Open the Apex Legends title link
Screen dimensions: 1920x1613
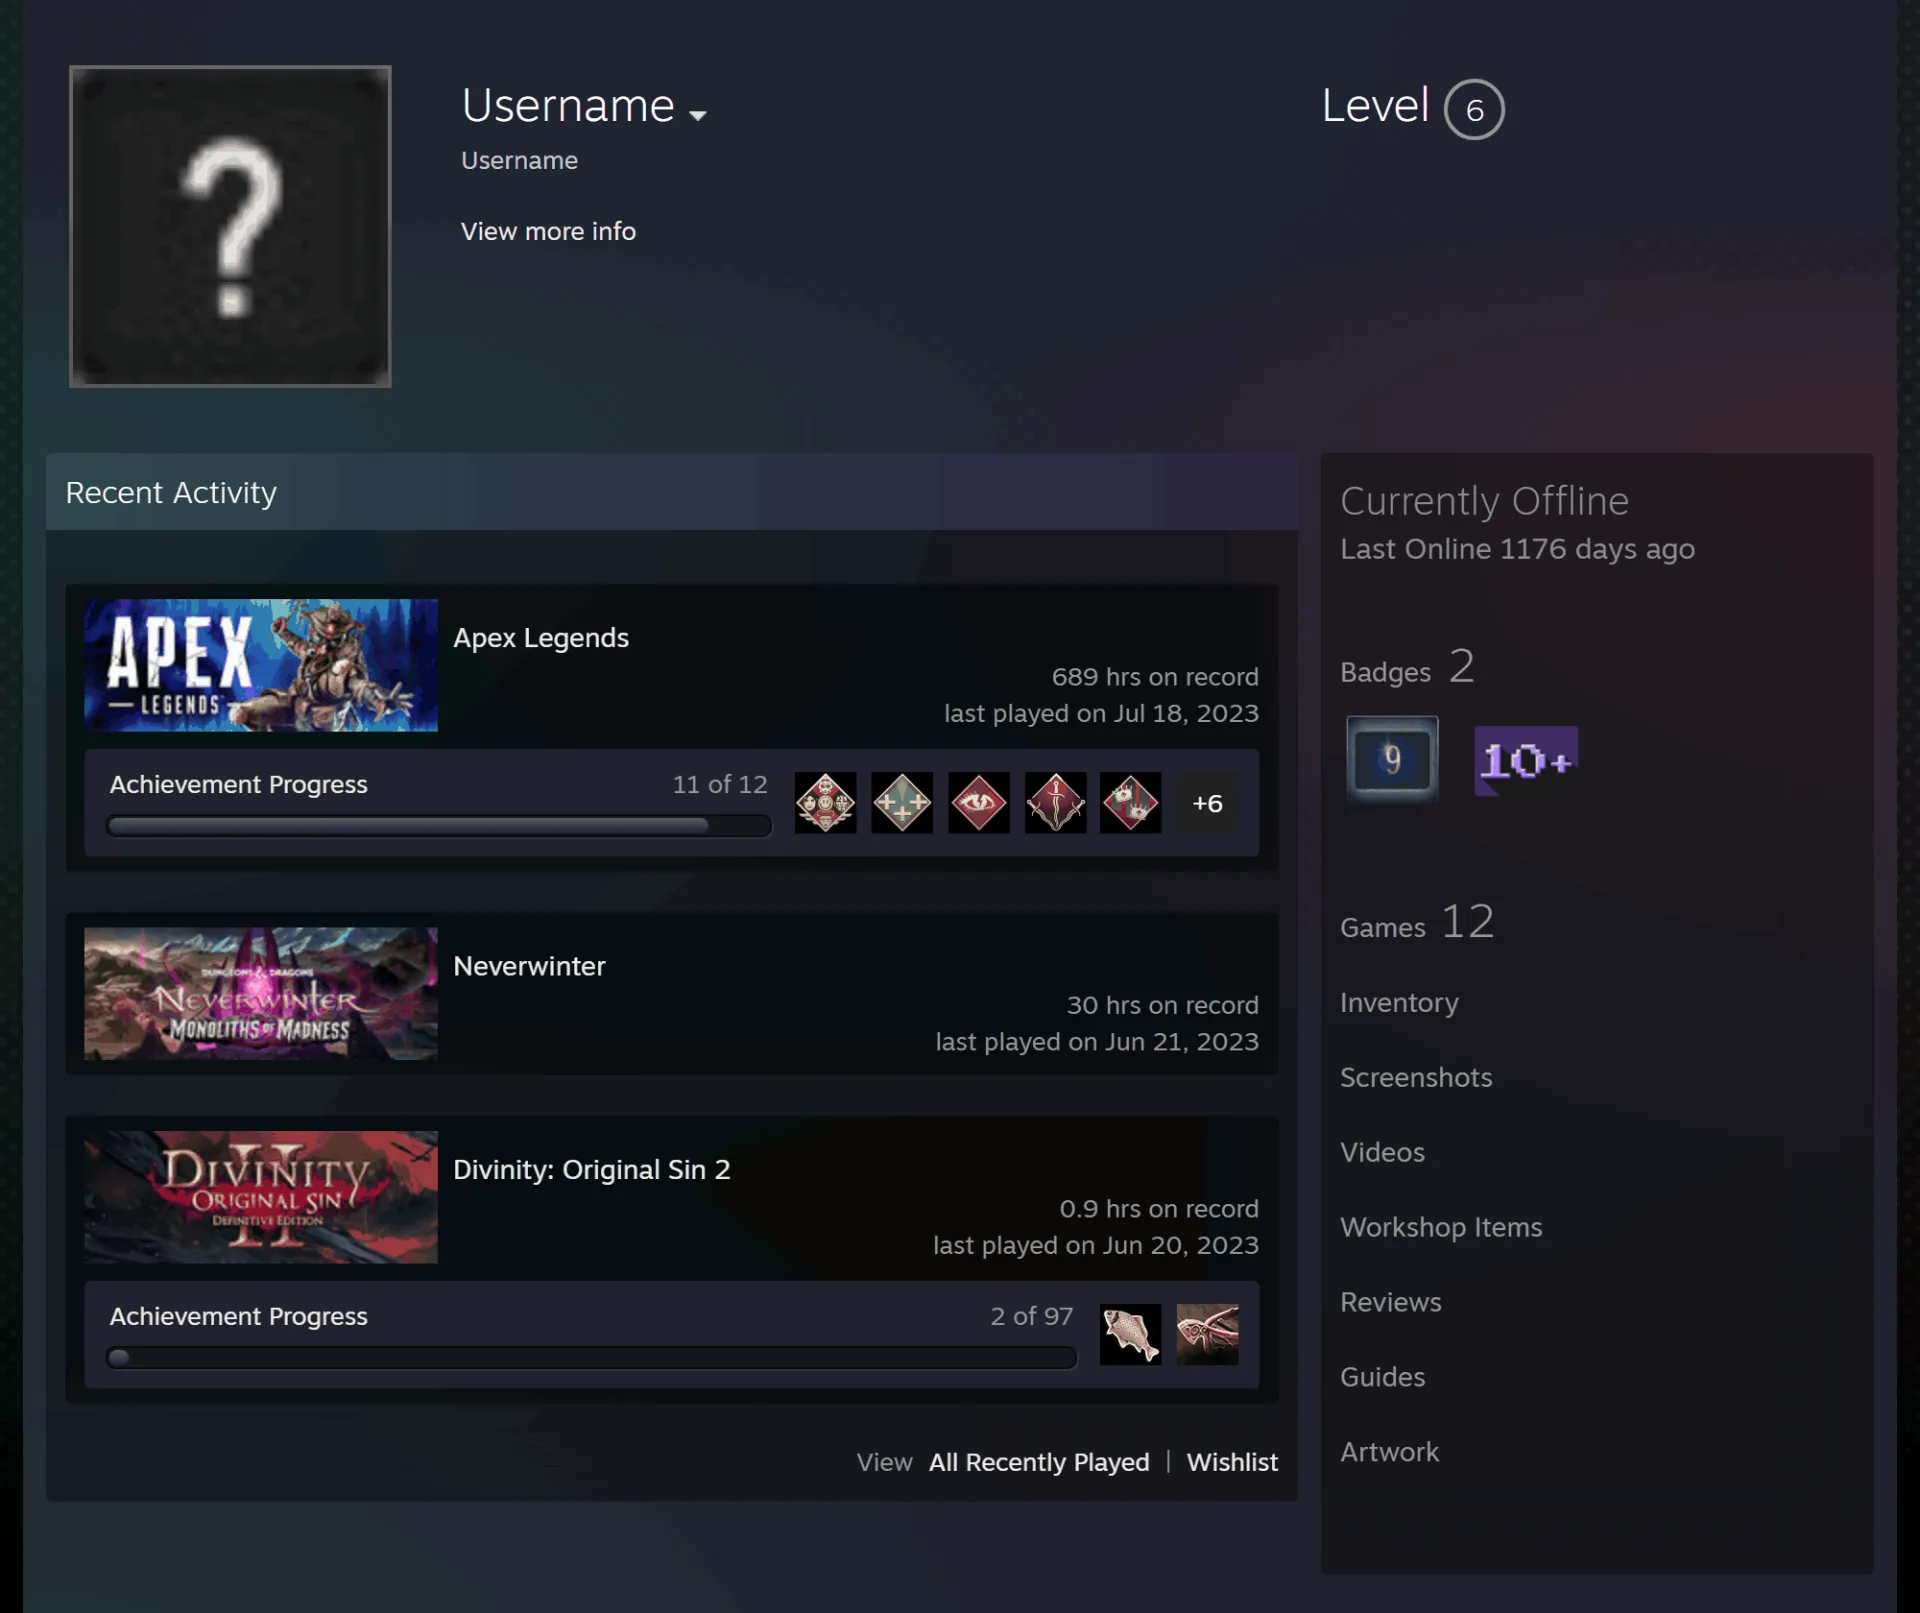(541, 638)
